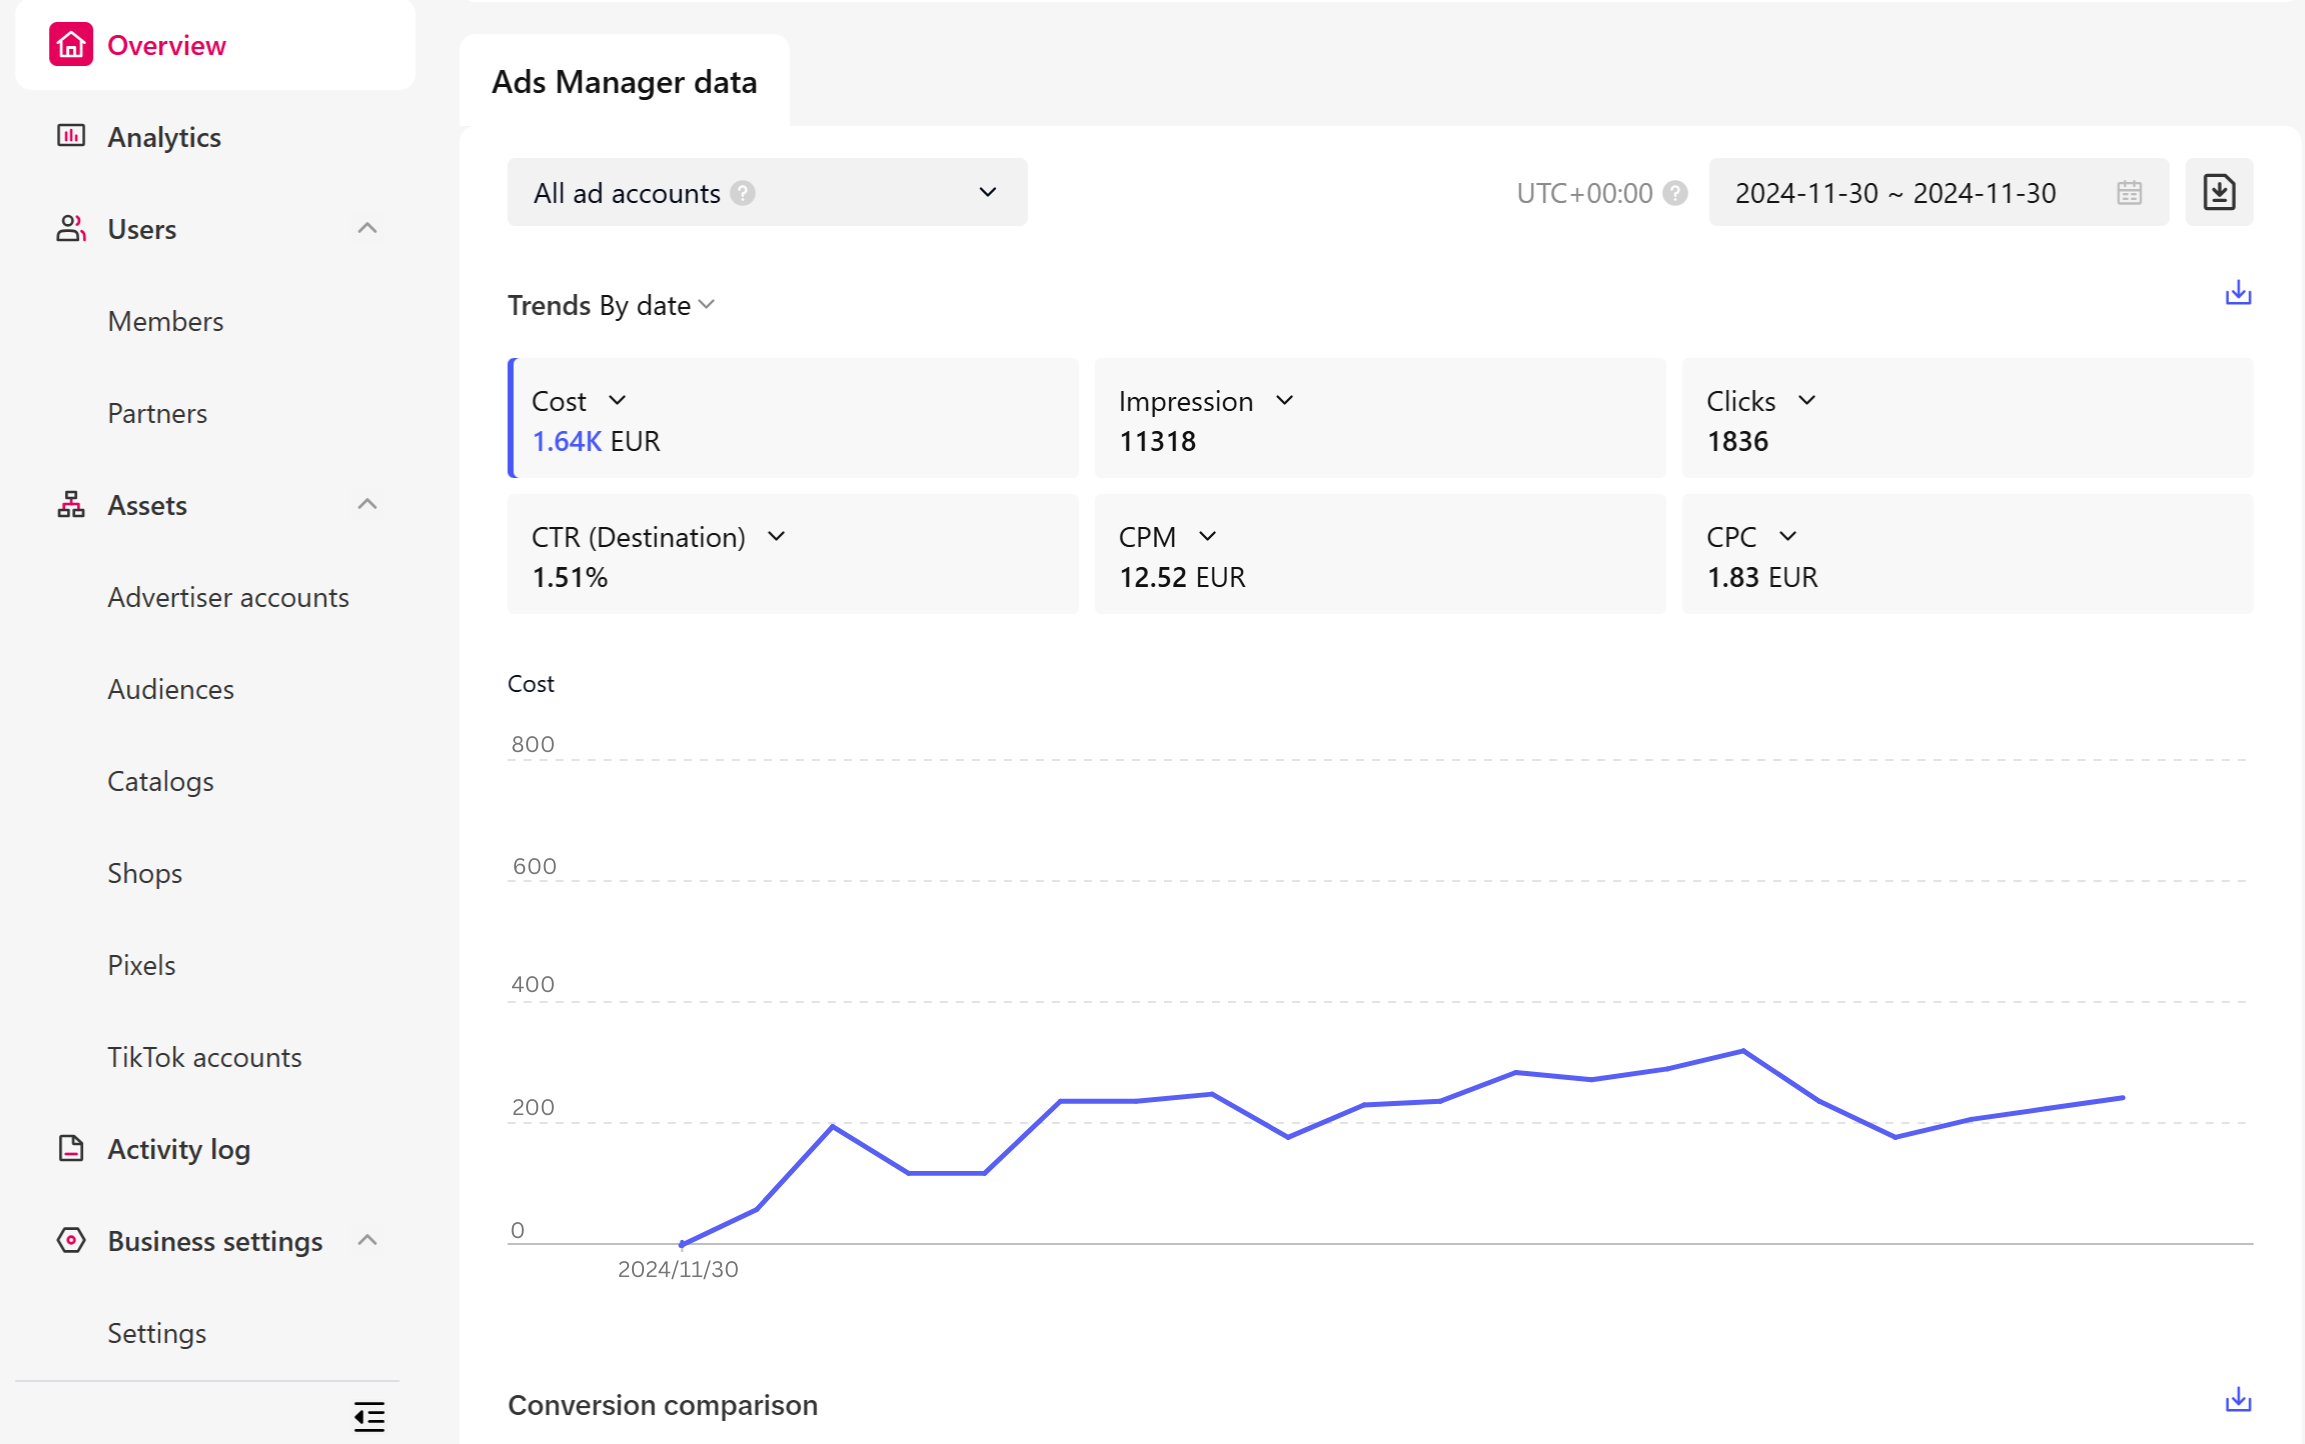Image resolution: width=2305 pixels, height=1444 pixels.
Task: Click the Assets network icon
Action: tap(70, 502)
